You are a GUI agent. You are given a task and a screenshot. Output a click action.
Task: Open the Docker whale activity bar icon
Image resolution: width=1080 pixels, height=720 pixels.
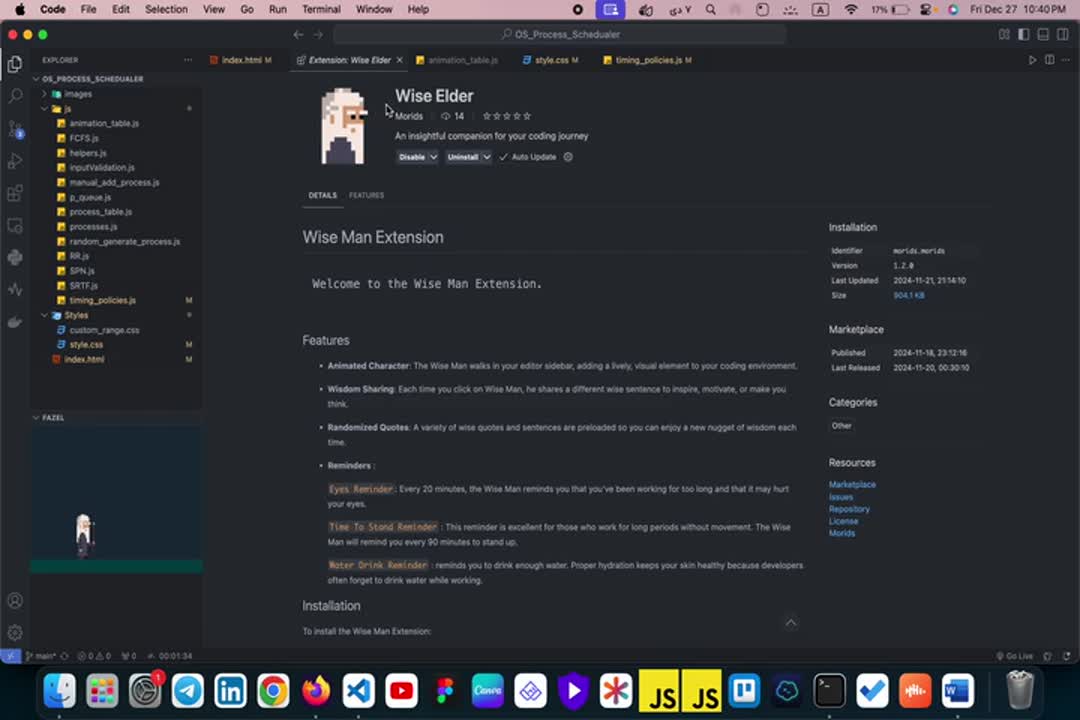click(14, 322)
